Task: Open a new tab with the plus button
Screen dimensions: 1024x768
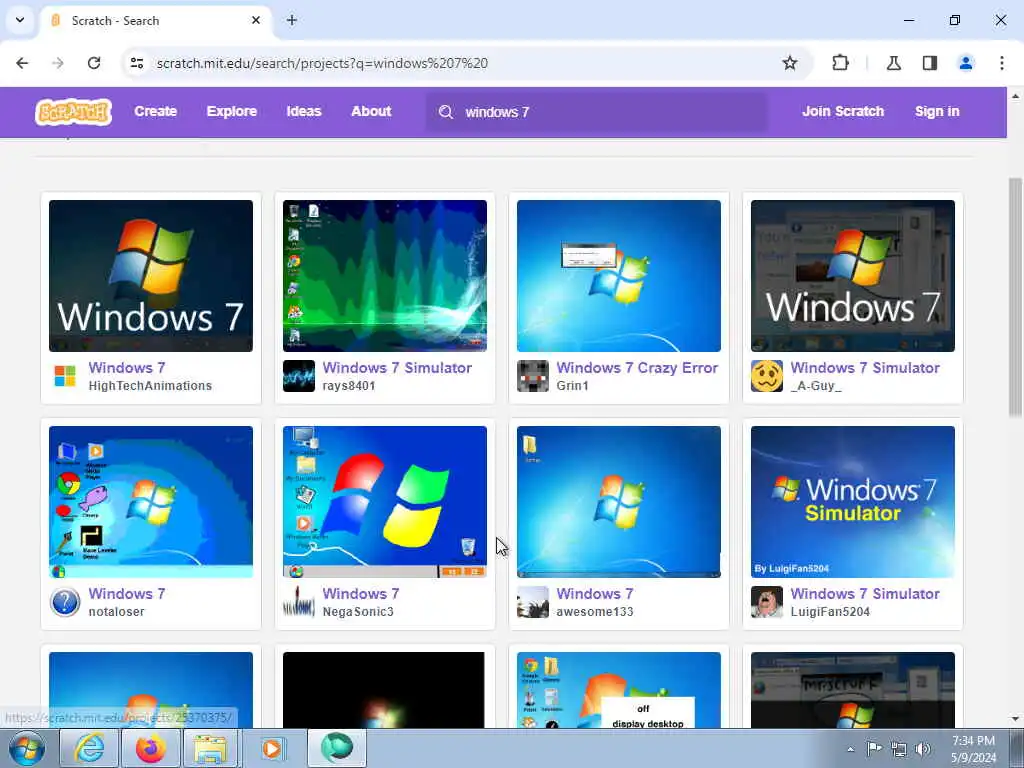Action: (x=292, y=20)
